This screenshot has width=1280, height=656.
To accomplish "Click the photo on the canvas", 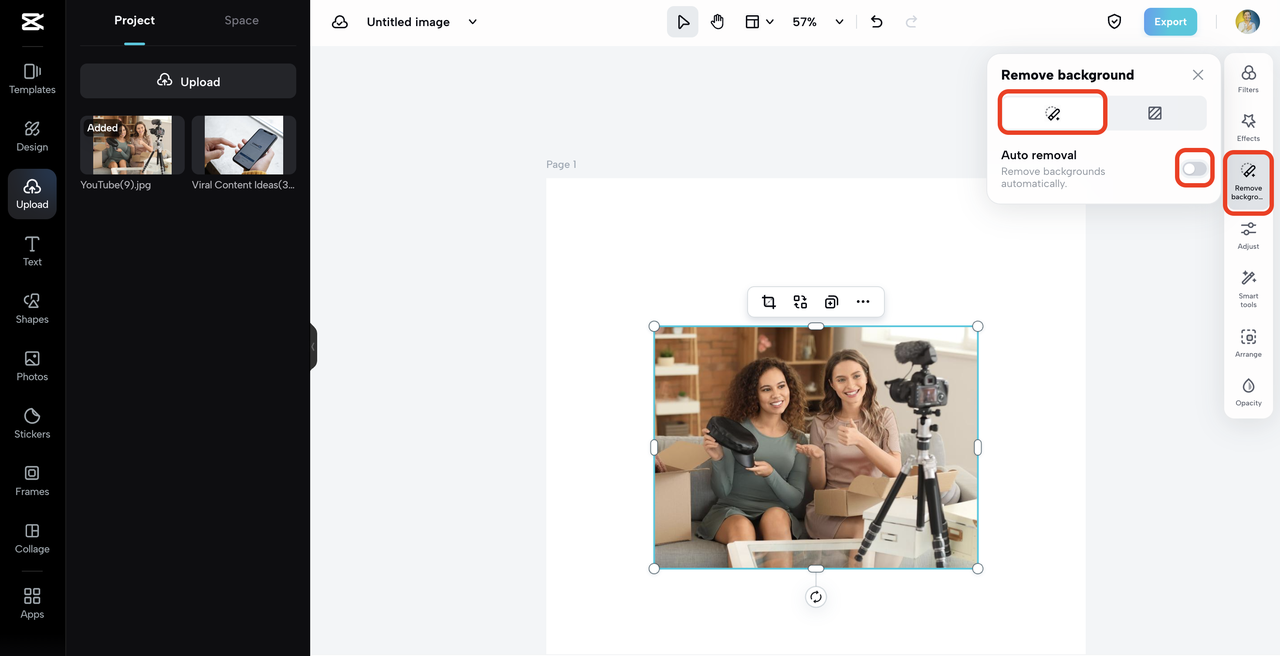I will [x=816, y=447].
